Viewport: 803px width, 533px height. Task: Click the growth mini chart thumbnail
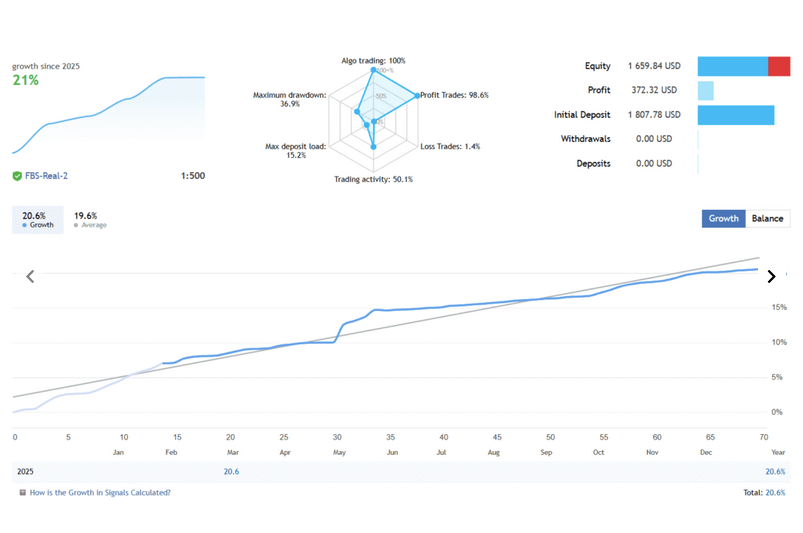point(109,115)
